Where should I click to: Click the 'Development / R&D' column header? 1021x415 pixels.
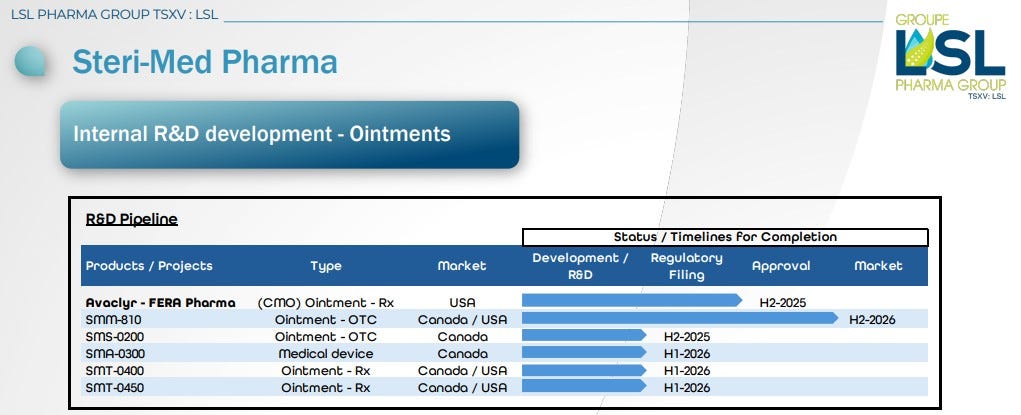click(x=580, y=266)
